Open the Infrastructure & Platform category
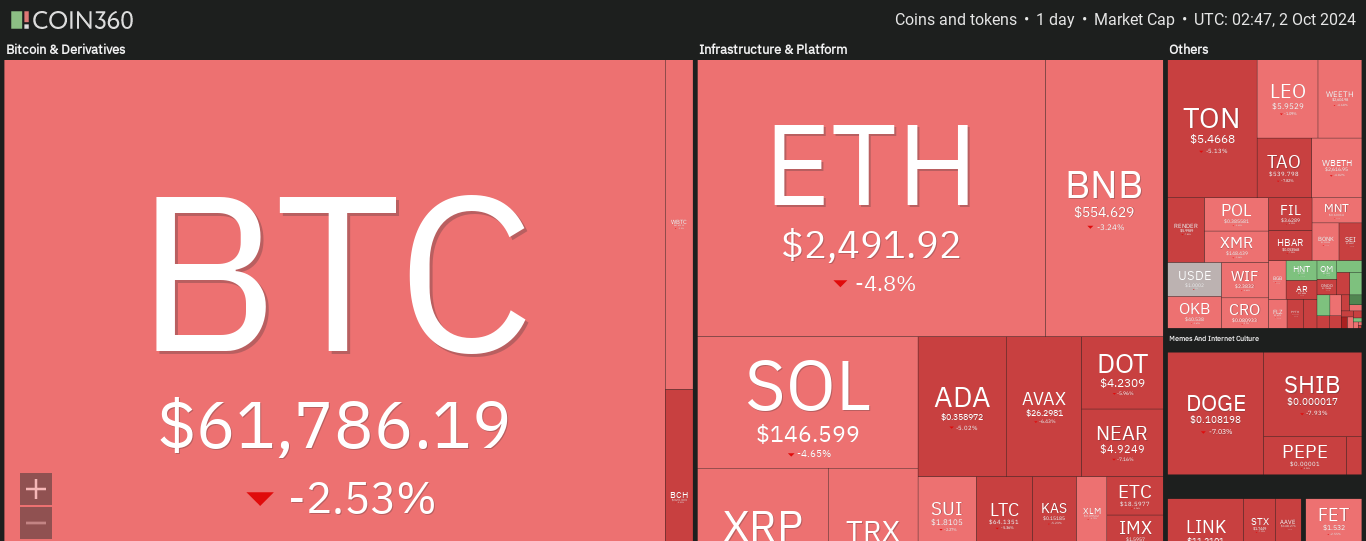This screenshot has width=1366, height=541. [x=773, y=49]
